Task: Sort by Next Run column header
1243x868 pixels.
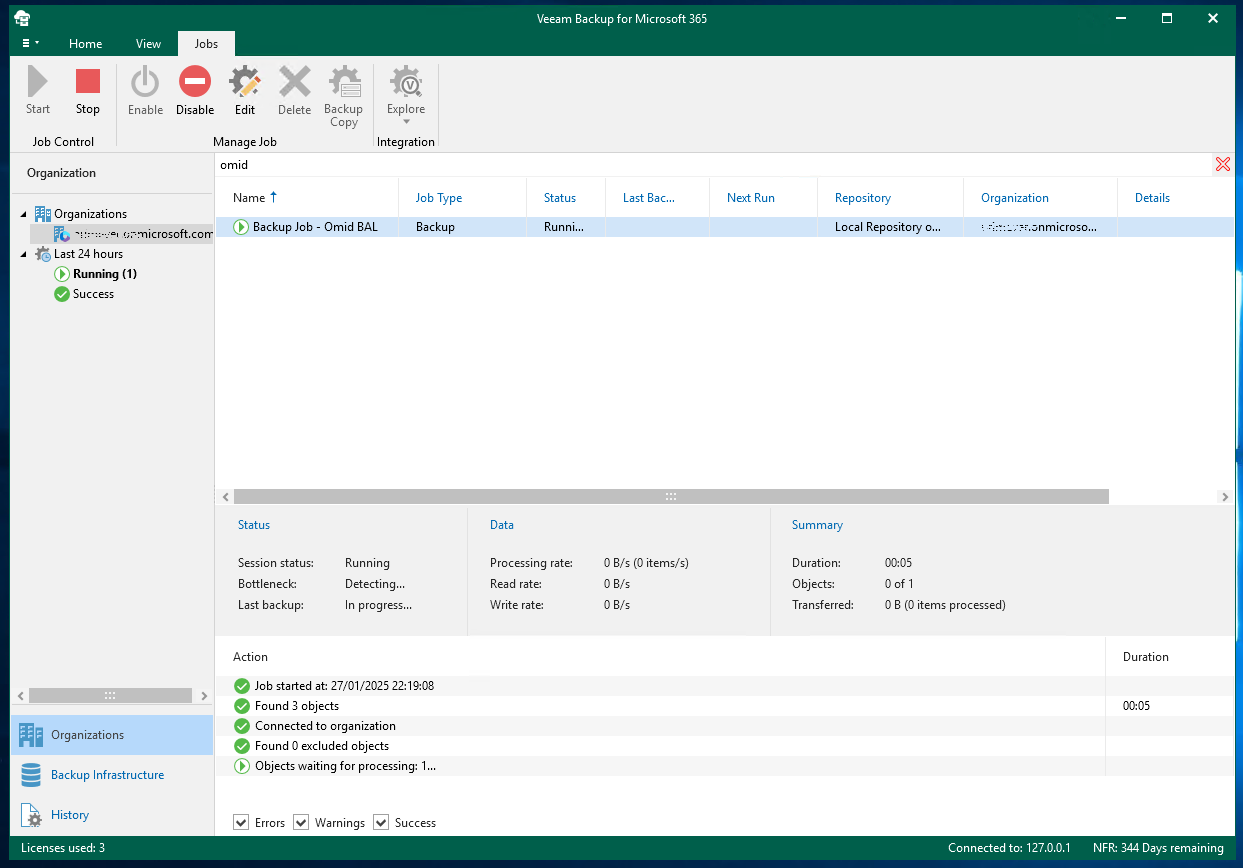Action: click(764, 198)
